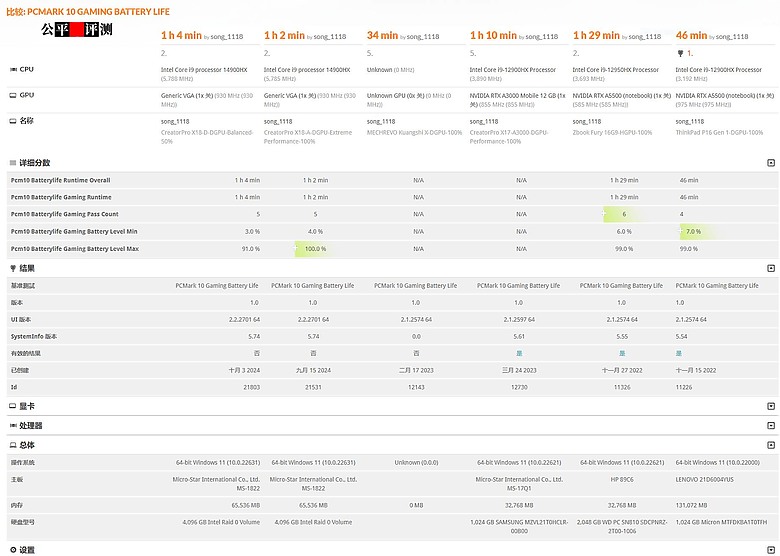
Task: Open the 1 h 4 min result
Action: (x=181, y=35)
